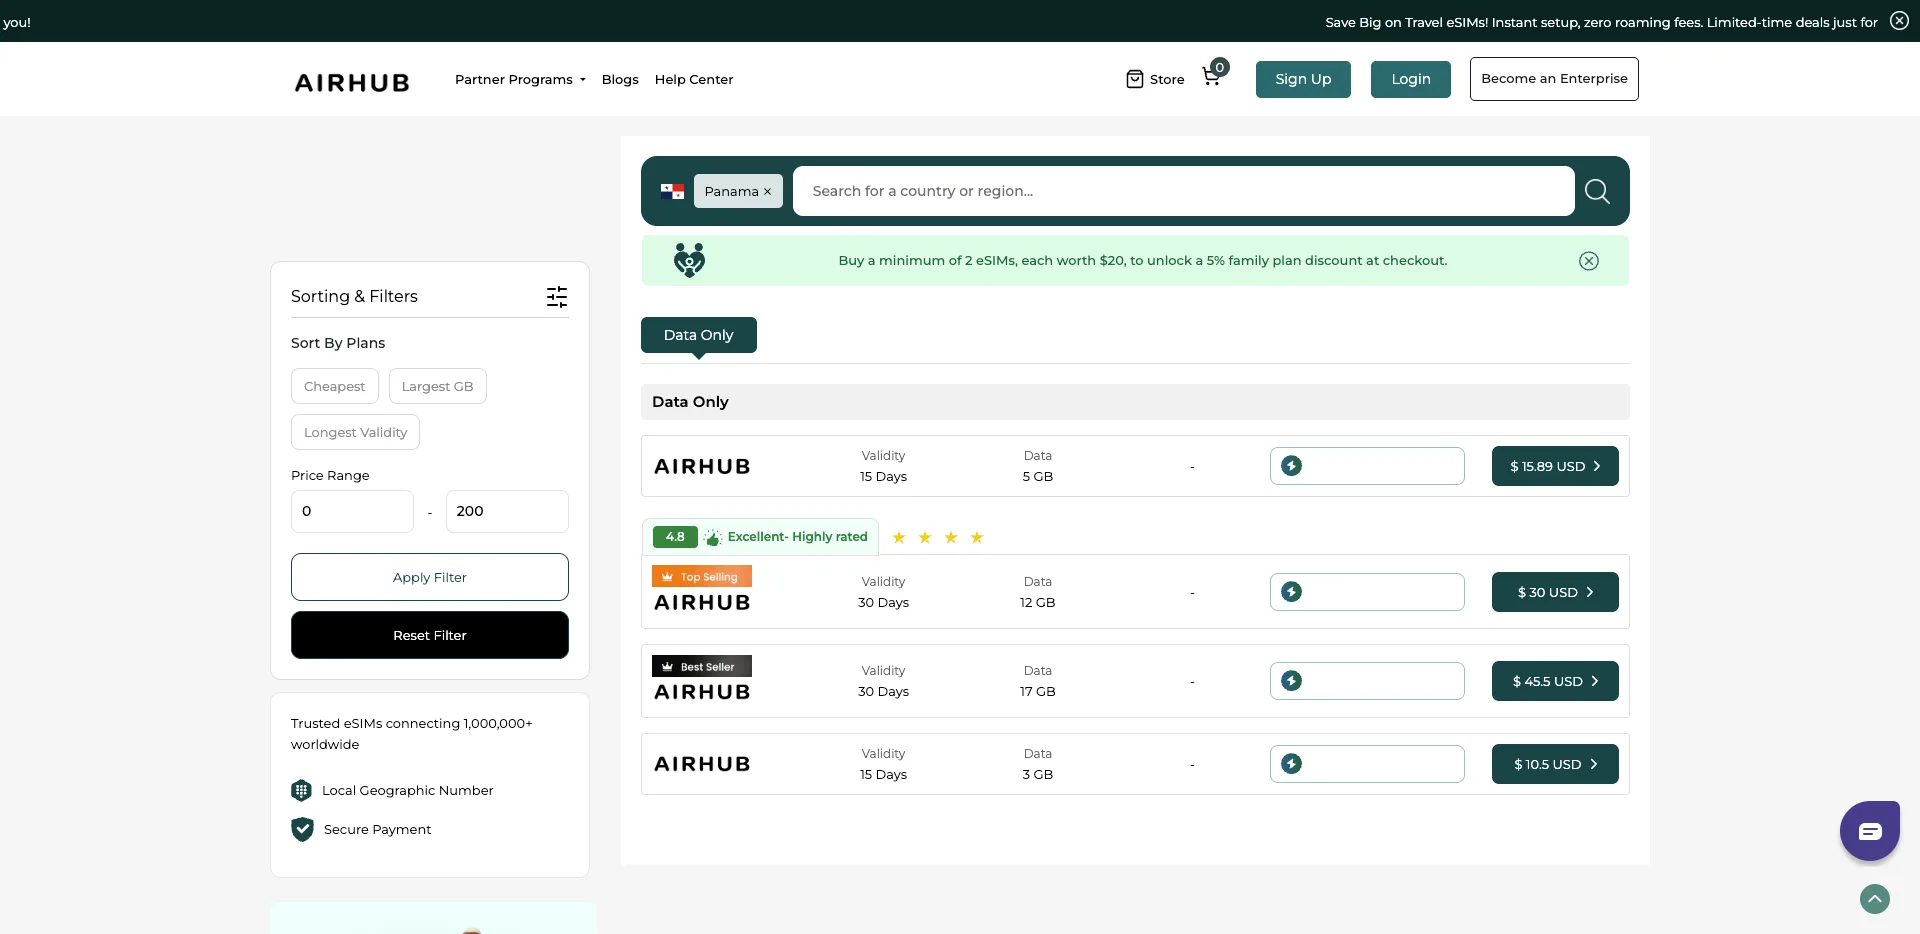Click the country or region search box
Screen dimensions: 1920x934
click(x=1184, y=191)
